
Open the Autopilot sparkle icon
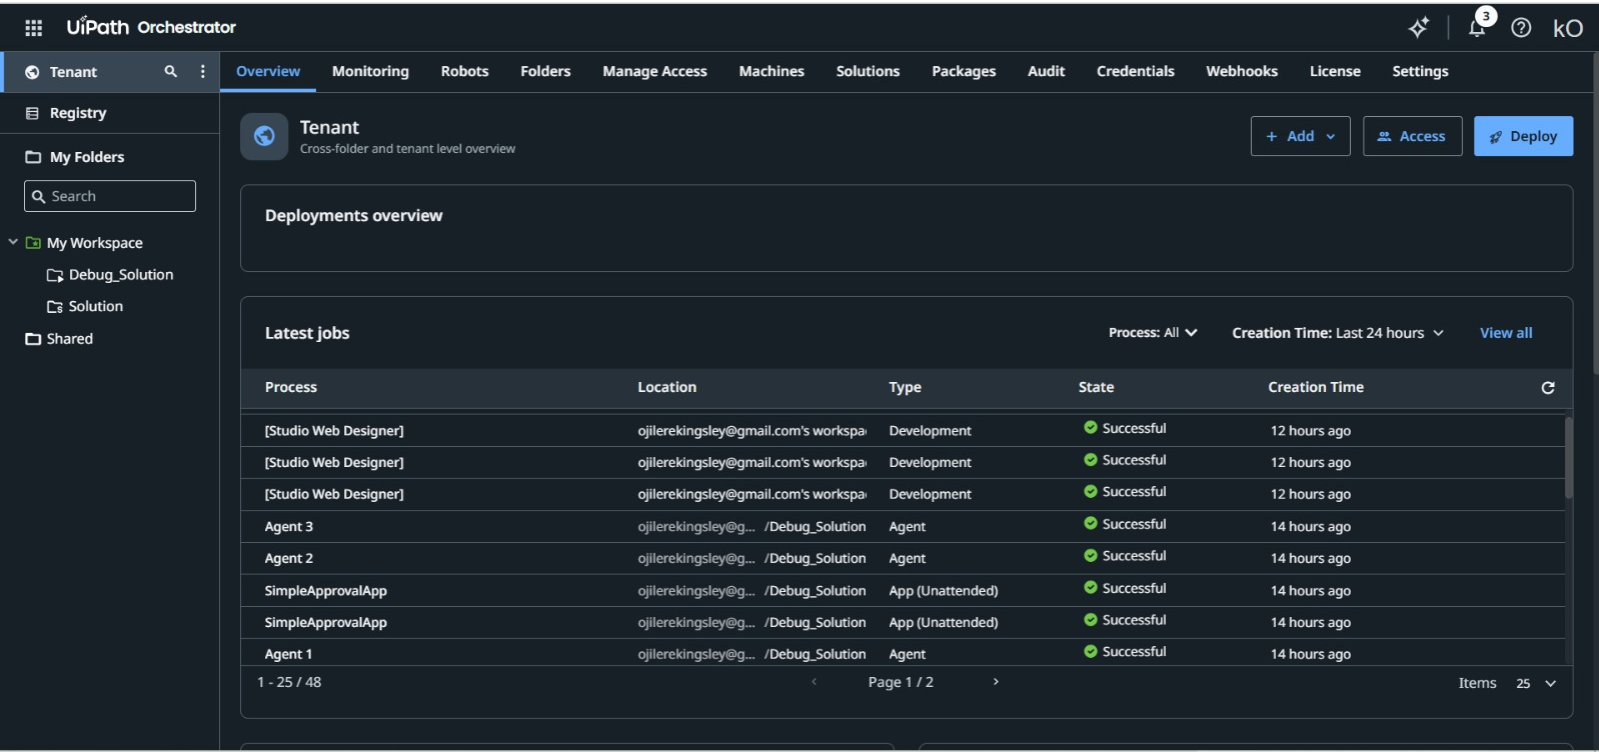[x=1418, y=28]
